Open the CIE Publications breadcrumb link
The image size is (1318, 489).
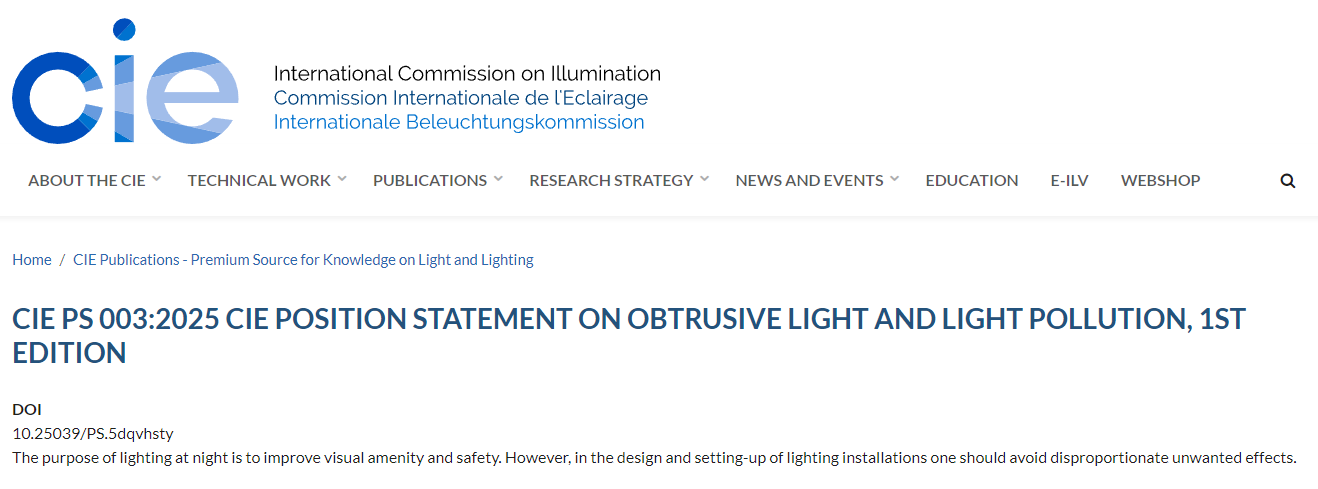(303, 260)
